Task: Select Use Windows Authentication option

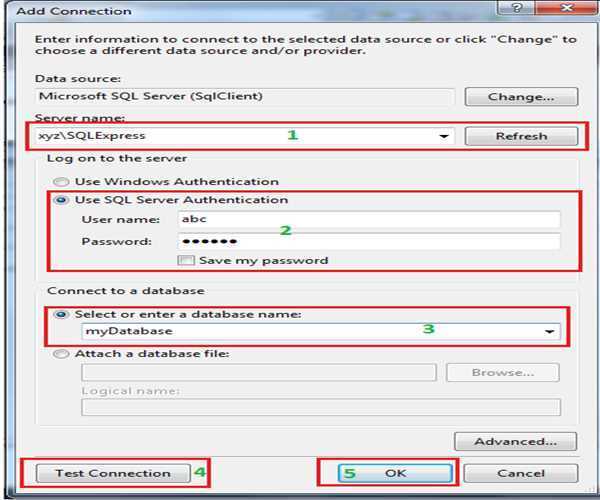Action: 63,182
